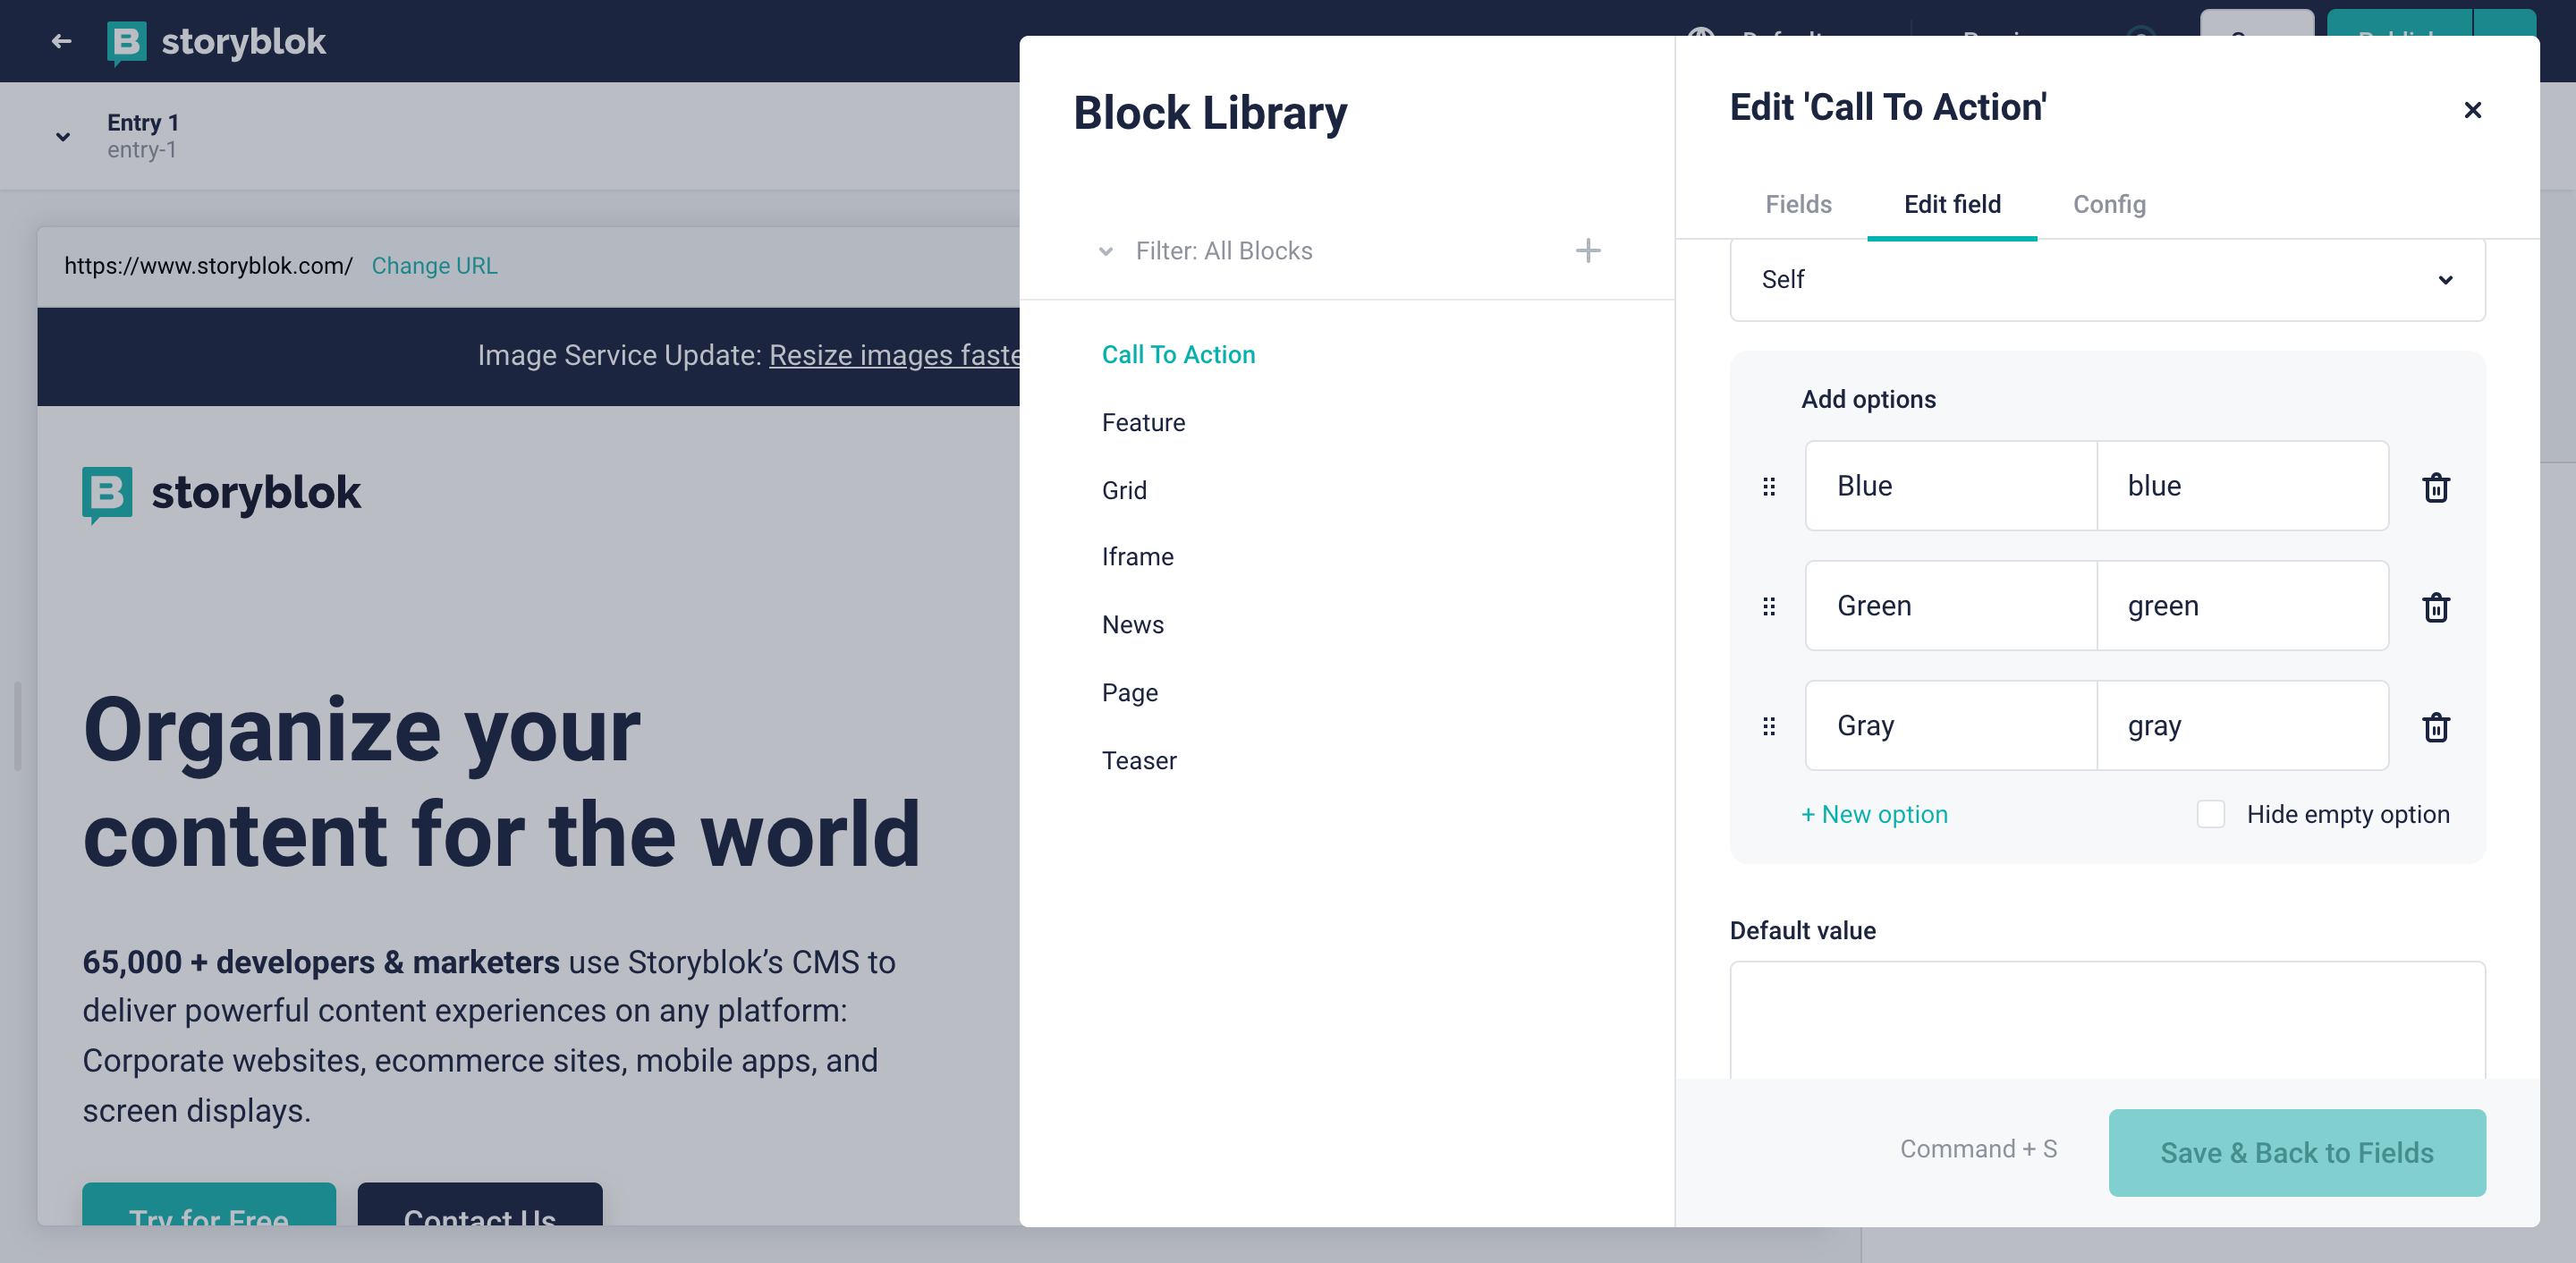Delete the Green option with trash icon

pos(2435,608)
